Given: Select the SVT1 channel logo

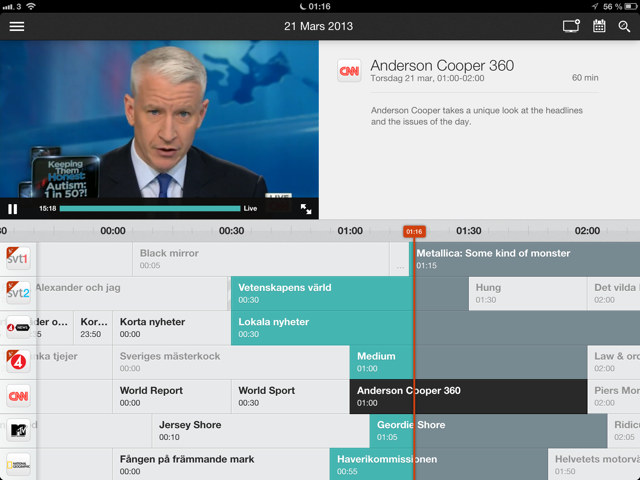Looking at the screenshot, I should click(18, 258).
